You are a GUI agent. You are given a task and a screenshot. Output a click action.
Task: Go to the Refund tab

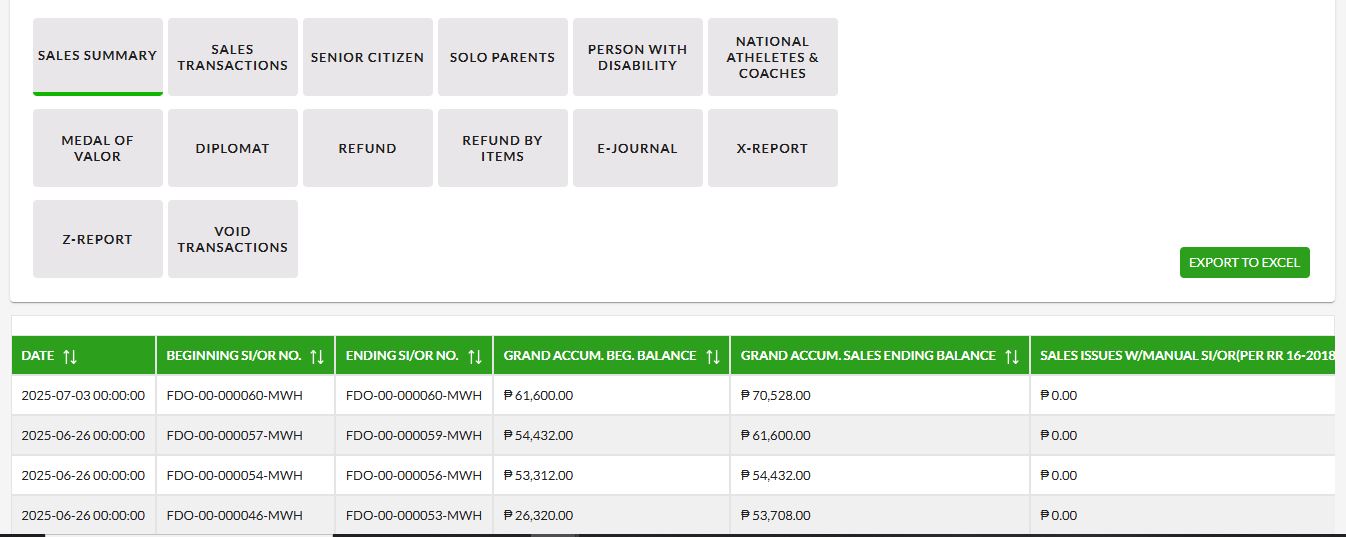pos(368,148)
